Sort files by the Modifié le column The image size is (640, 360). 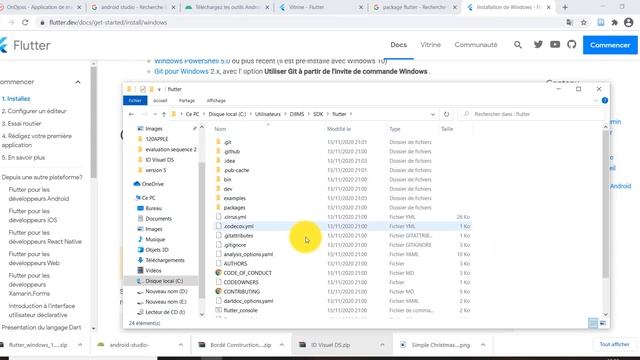pos(339,129)
